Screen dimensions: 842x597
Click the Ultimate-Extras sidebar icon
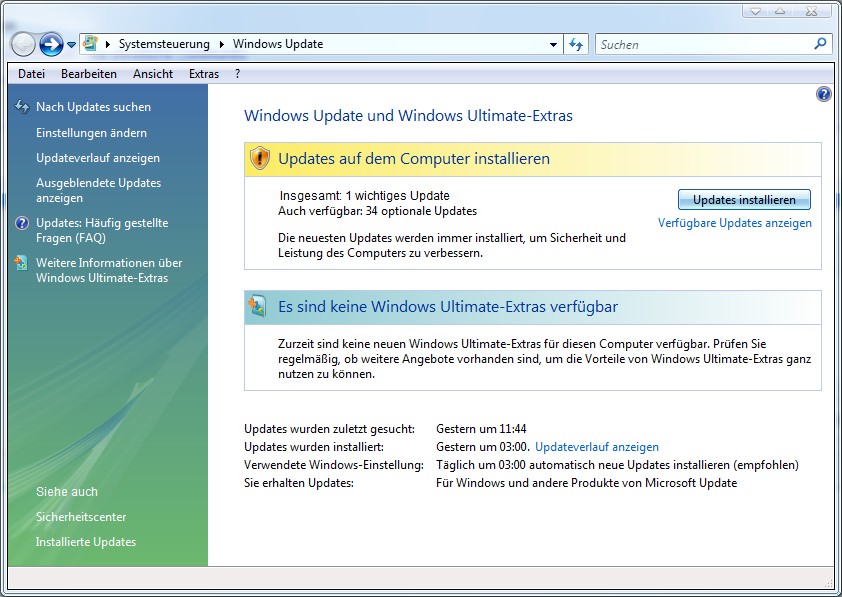[21, 263]
